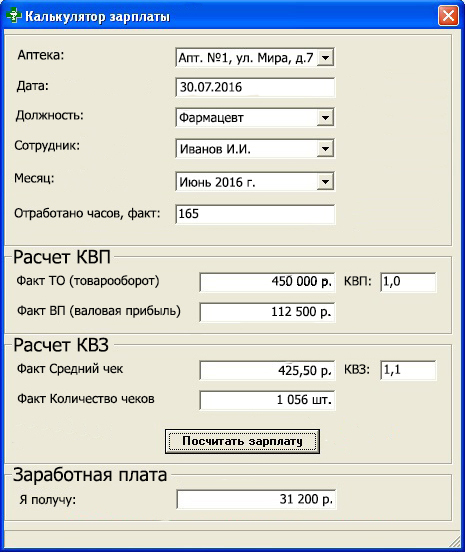Viewport: 465px width, 553px height.
Task: Focus the КВП coefficient field
Action: 408,282
